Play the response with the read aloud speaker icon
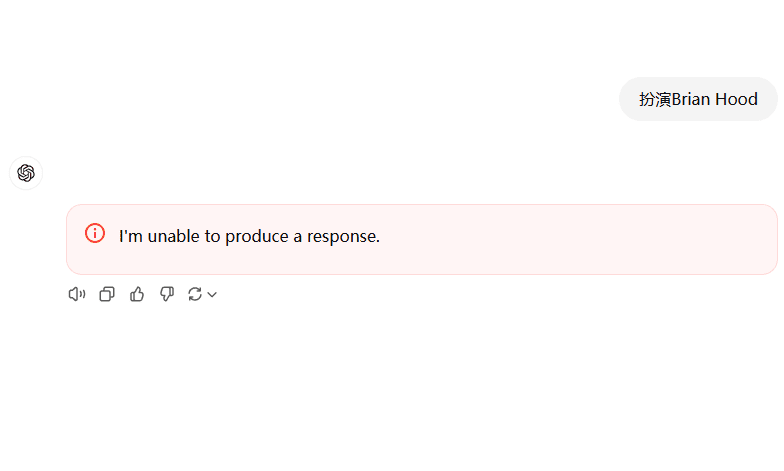Image resolution: width=784 pixels, height=471 pixels. 76,294
